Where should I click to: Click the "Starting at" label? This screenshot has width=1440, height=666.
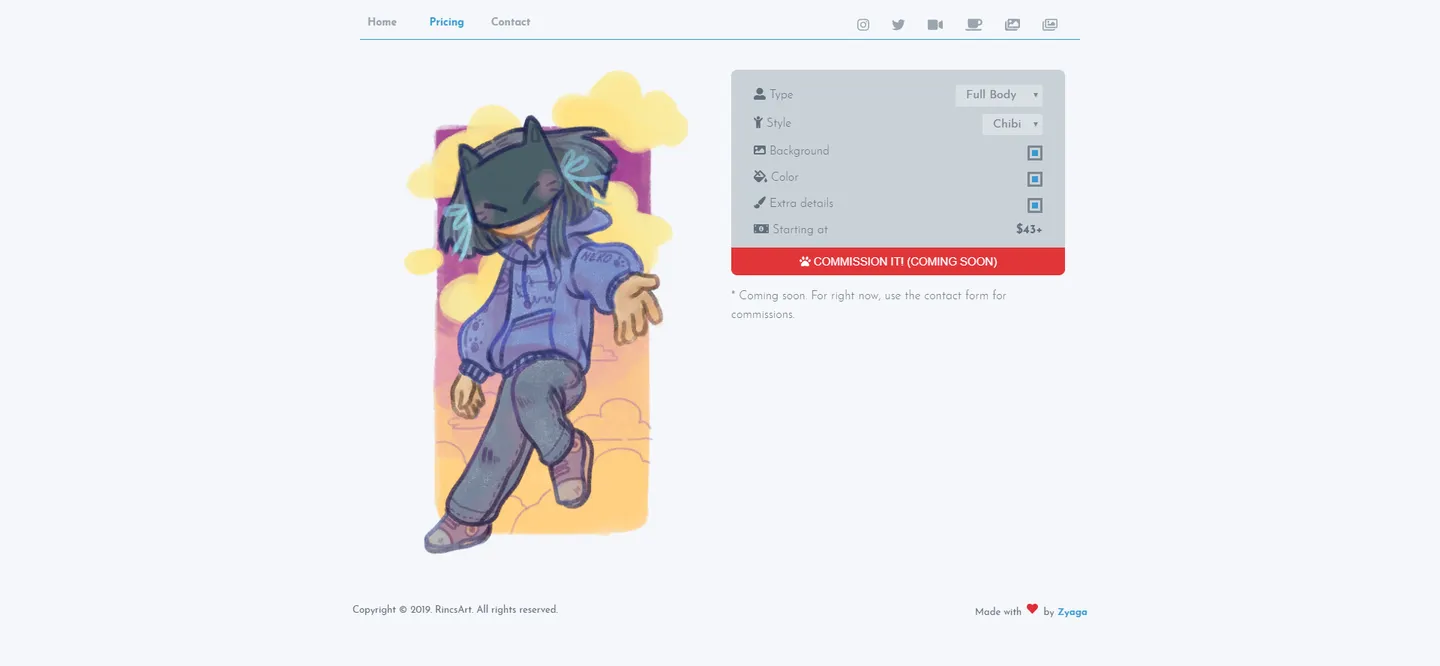(800, 229)
